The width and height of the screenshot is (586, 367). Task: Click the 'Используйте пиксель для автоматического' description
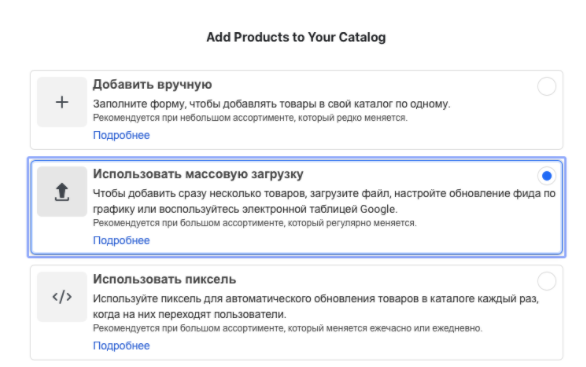(x=316, y=306)
